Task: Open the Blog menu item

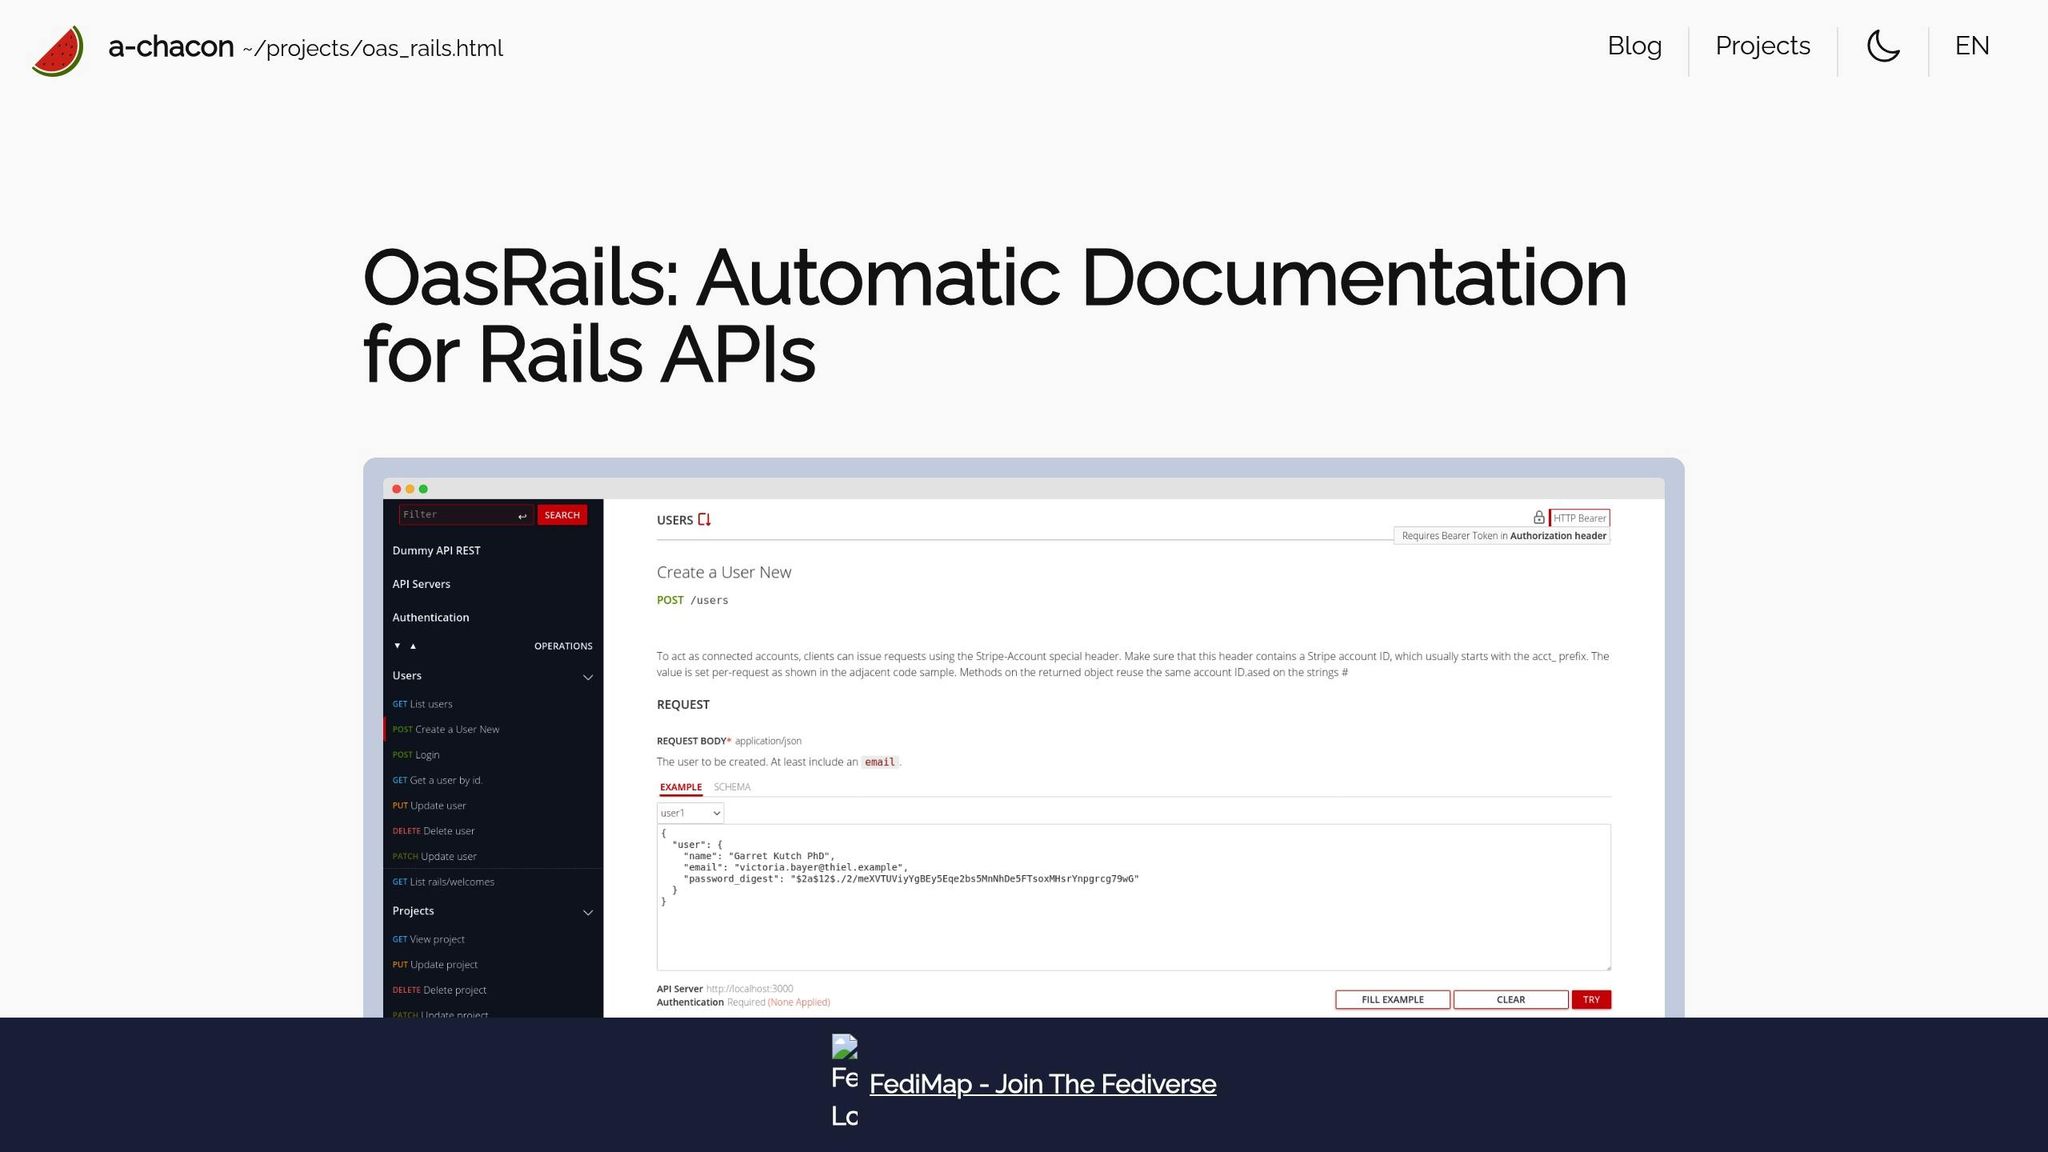Action: click(x=1634, y=46)
